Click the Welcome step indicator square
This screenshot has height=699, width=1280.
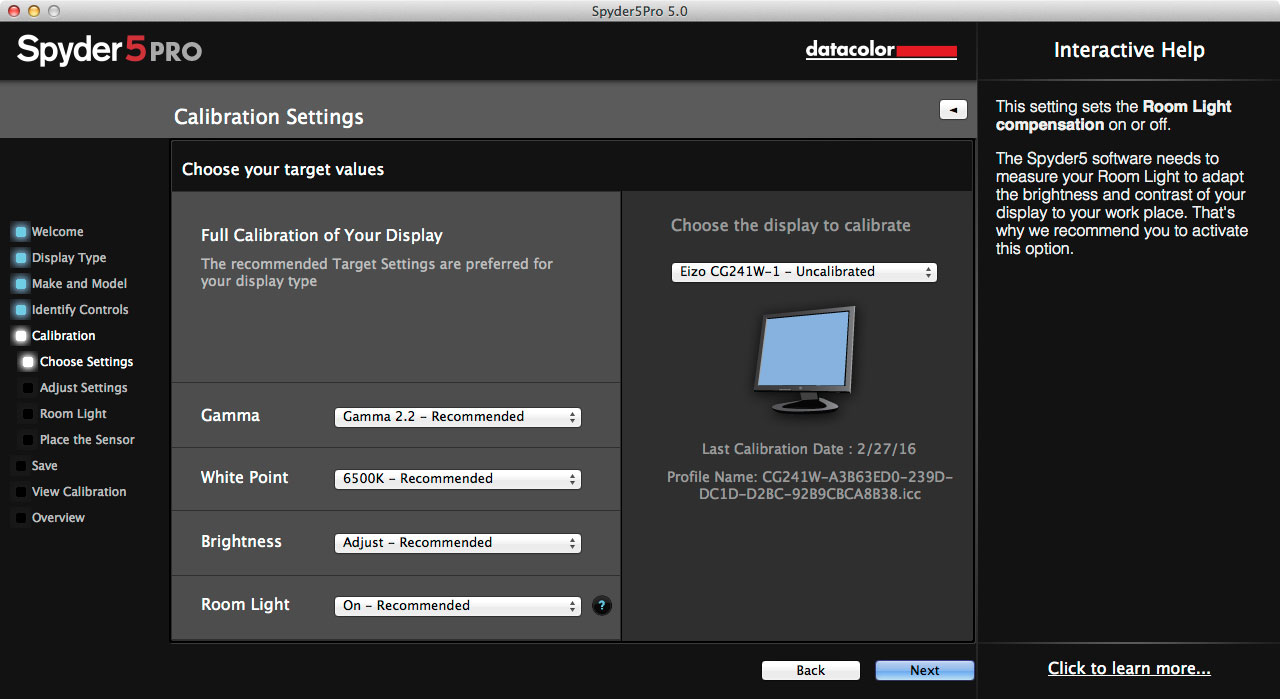[21, 232]
